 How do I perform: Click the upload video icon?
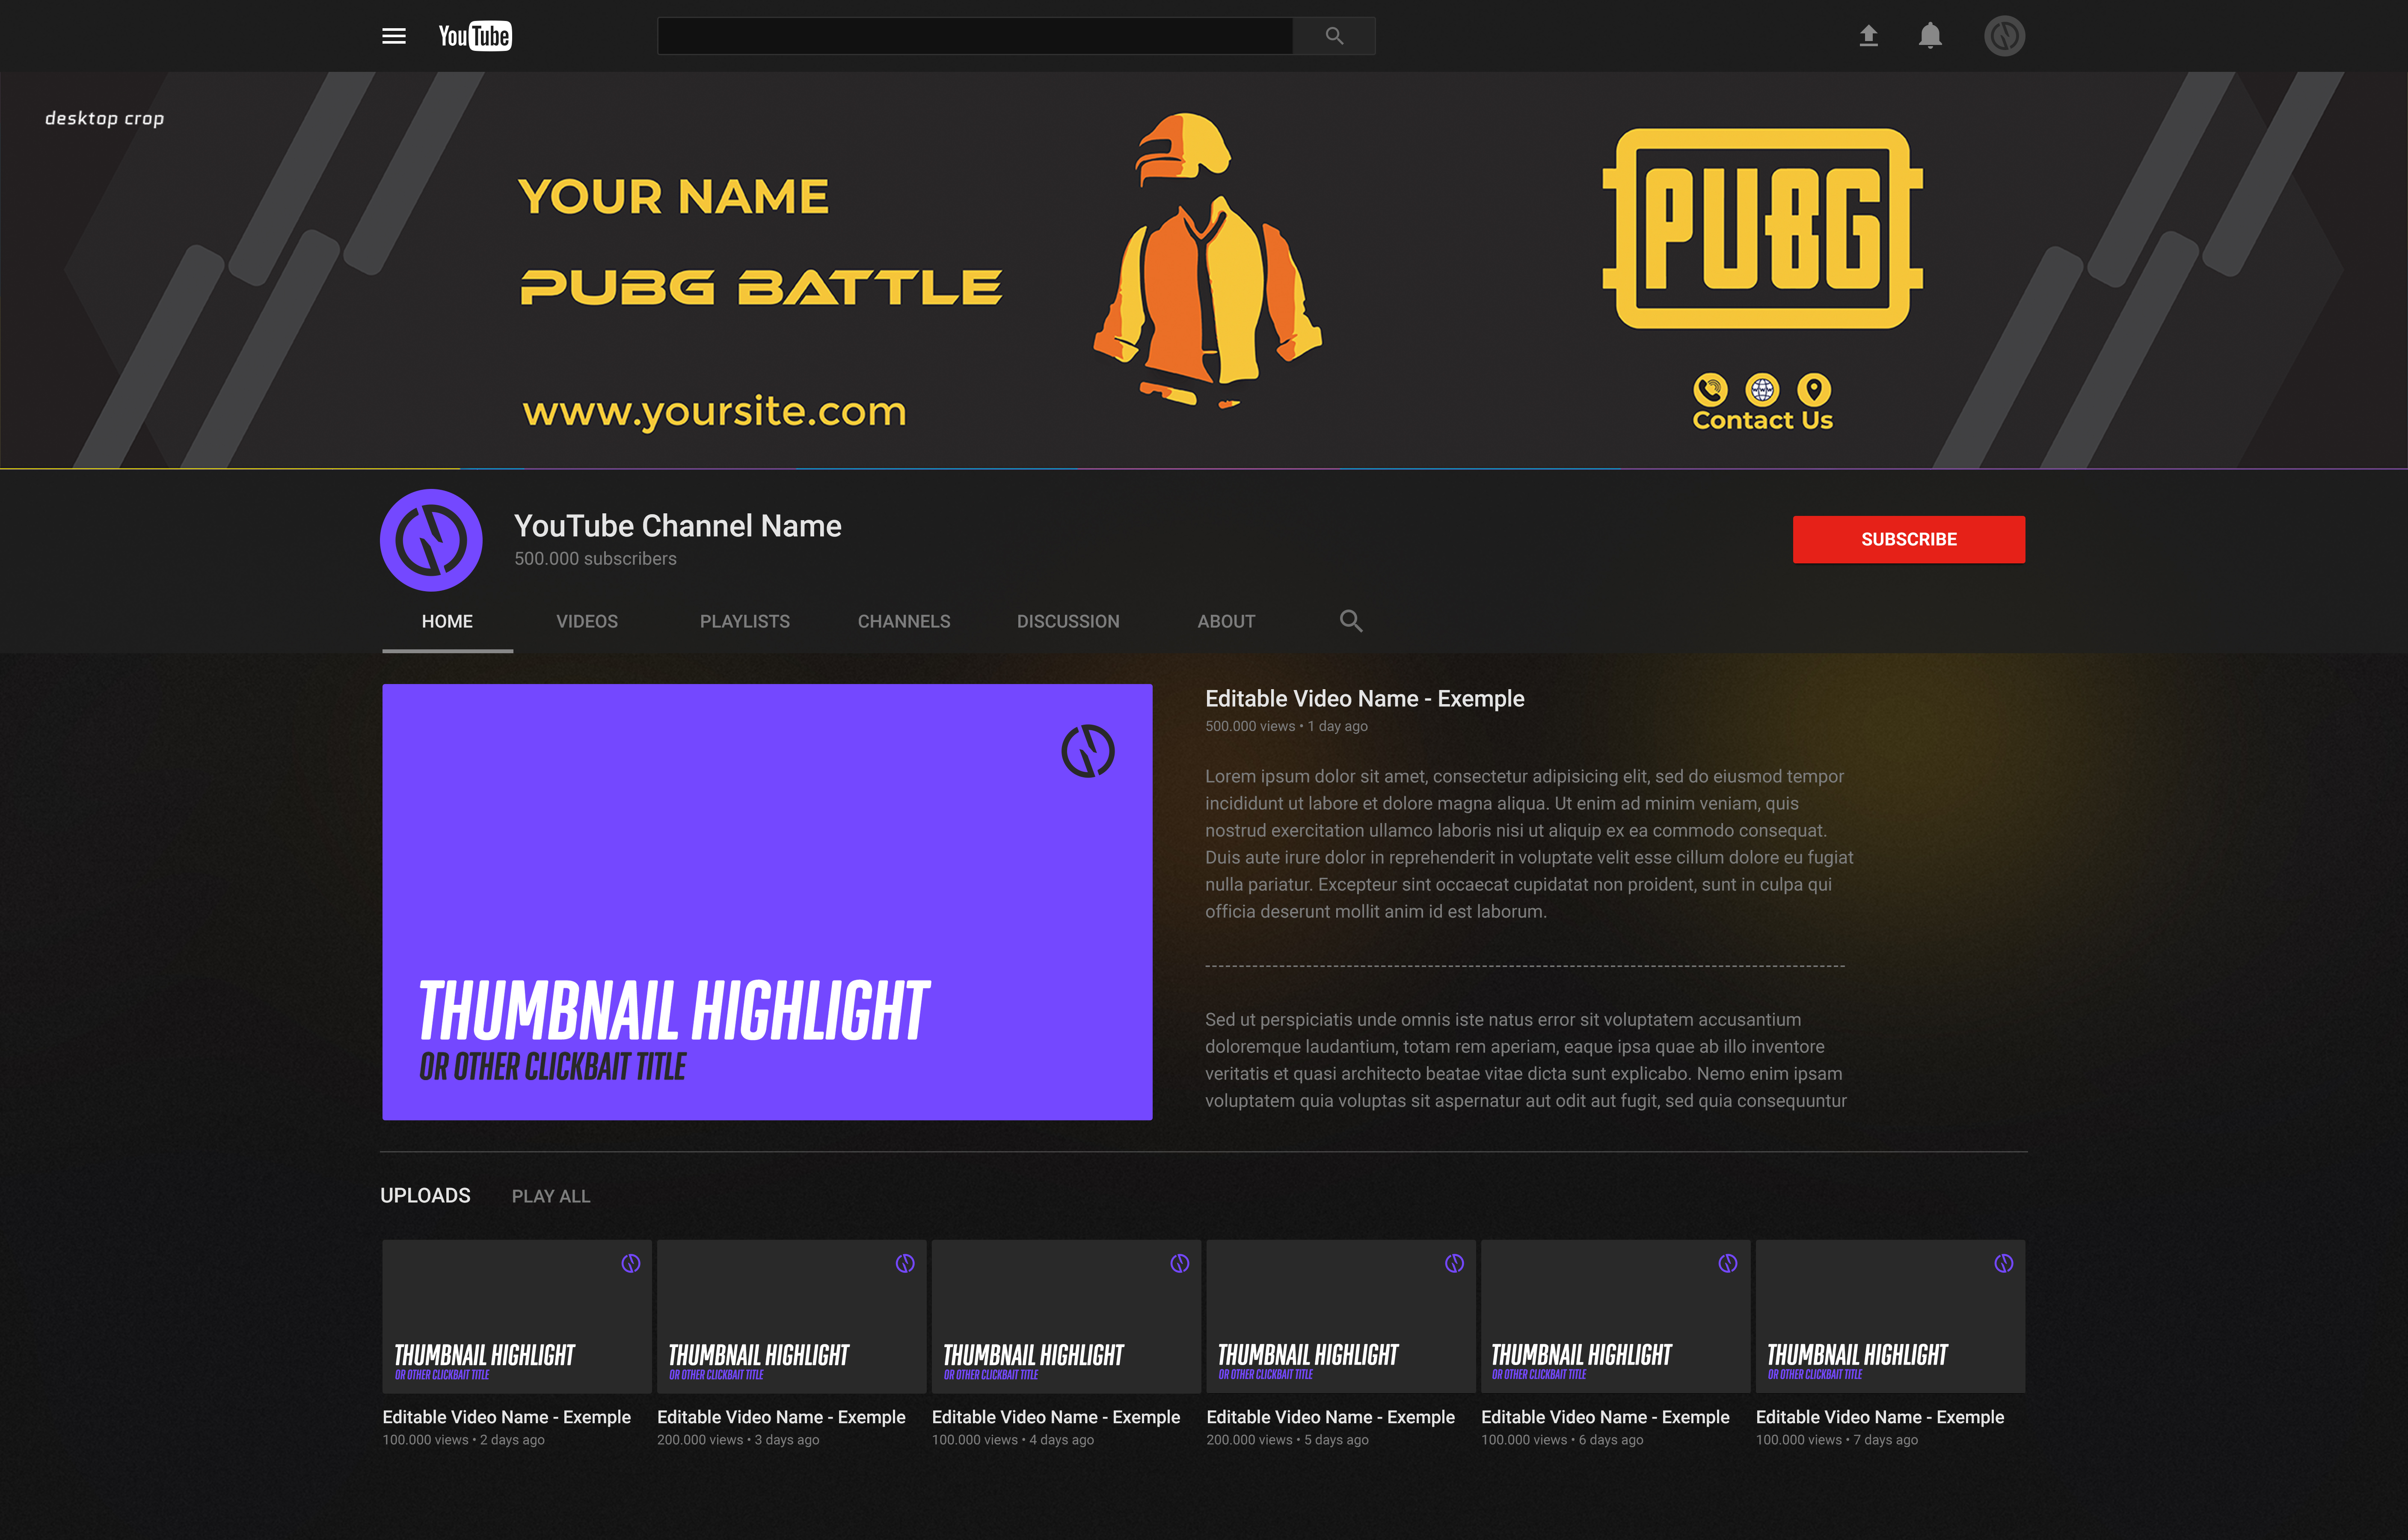pyautogui.click(x=1868, y=36)
